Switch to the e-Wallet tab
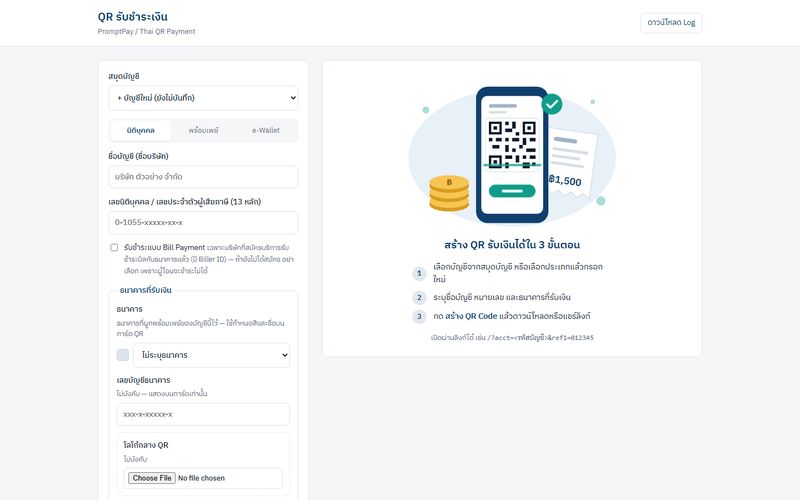Image resolution: width=800 pixels, height=500 pixels. 265,131
